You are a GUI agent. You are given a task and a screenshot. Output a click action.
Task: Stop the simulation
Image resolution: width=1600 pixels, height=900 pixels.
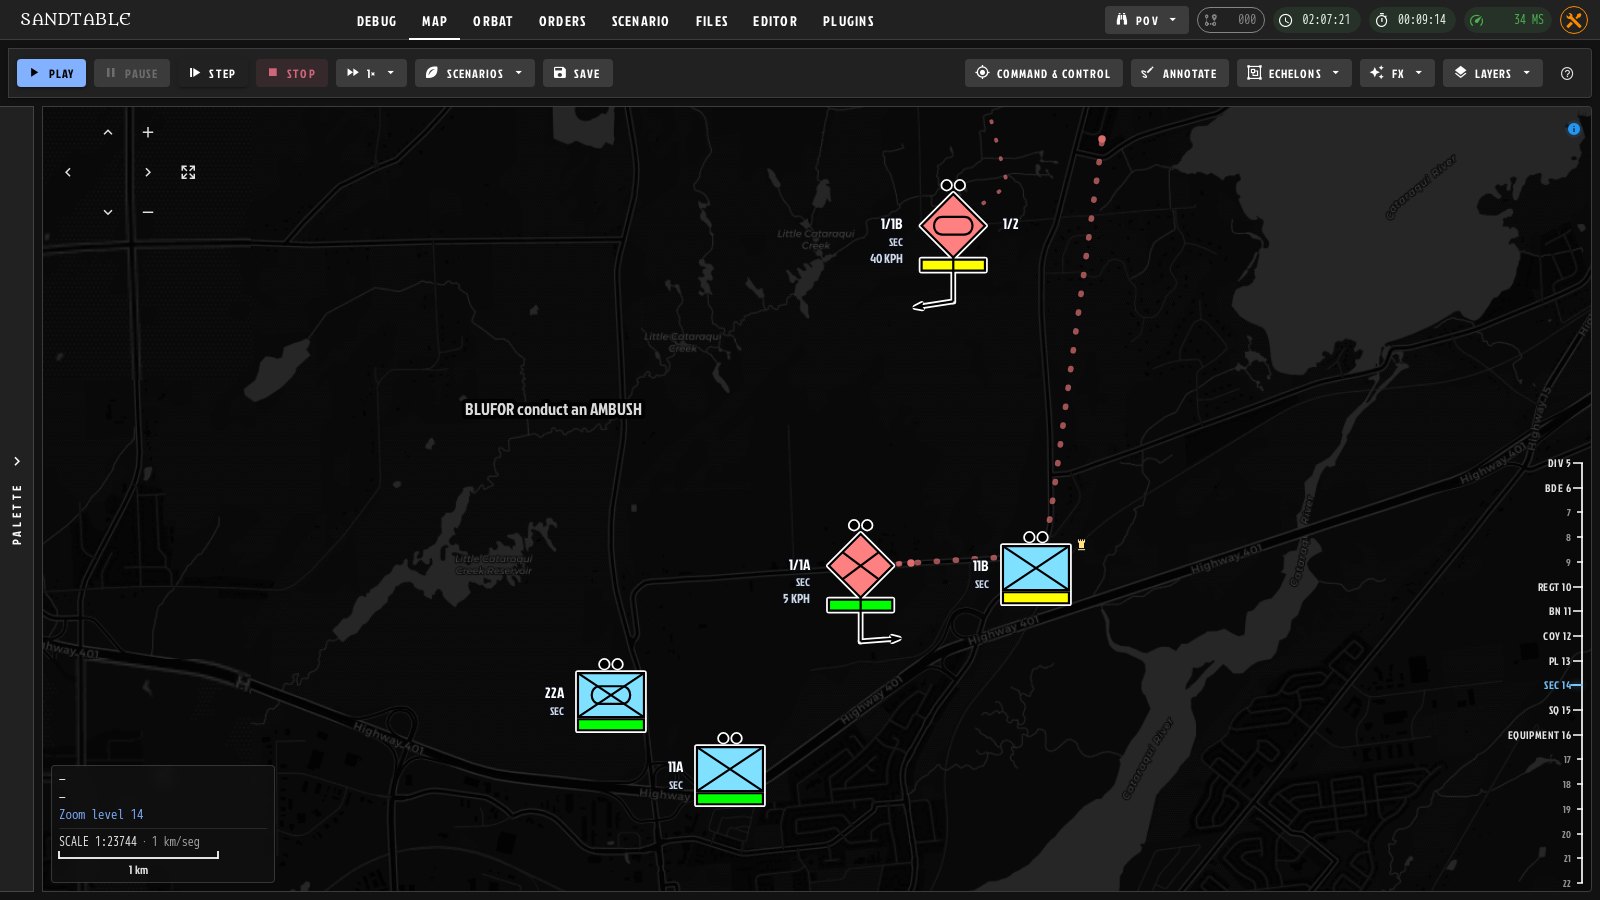click(x=291, y=73)
